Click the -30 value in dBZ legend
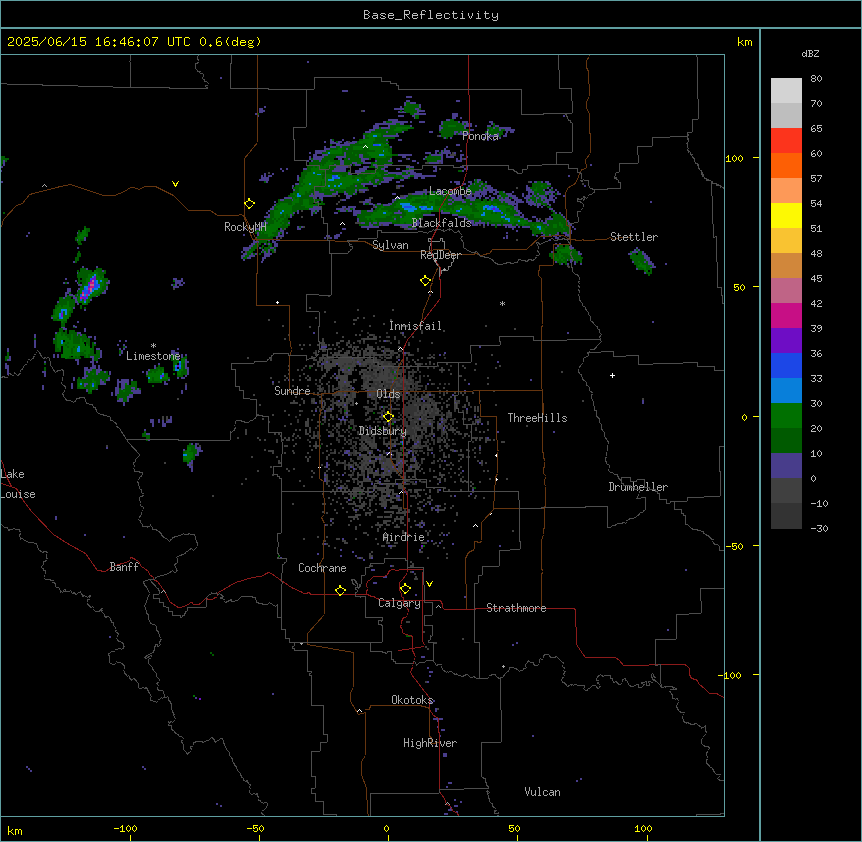862x842 pixels. (x=819, y=529)
